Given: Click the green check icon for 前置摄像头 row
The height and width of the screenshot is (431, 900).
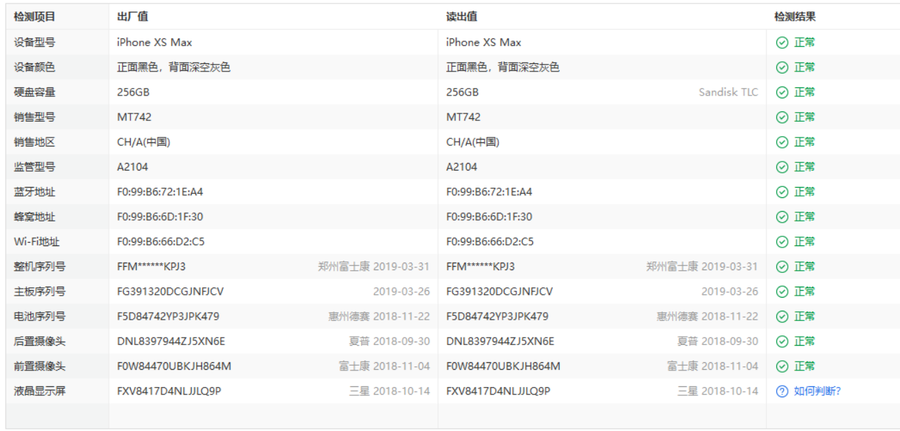Looking at the screenshot, I should pos(782,366).
